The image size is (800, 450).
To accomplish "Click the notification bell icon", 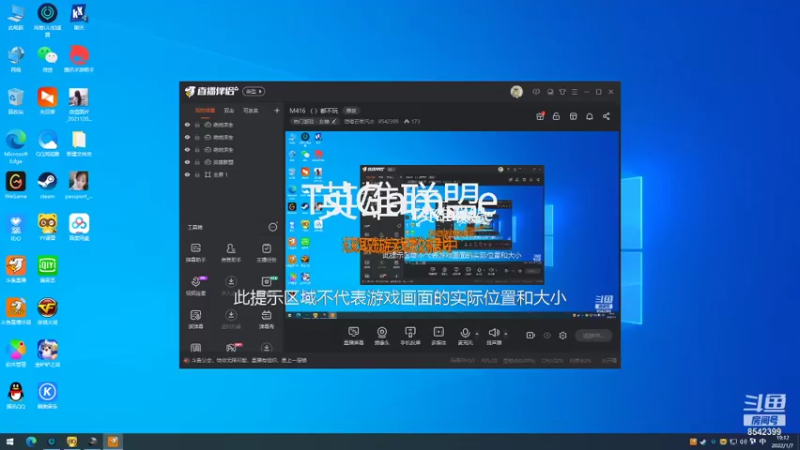I will coord(589,116).
